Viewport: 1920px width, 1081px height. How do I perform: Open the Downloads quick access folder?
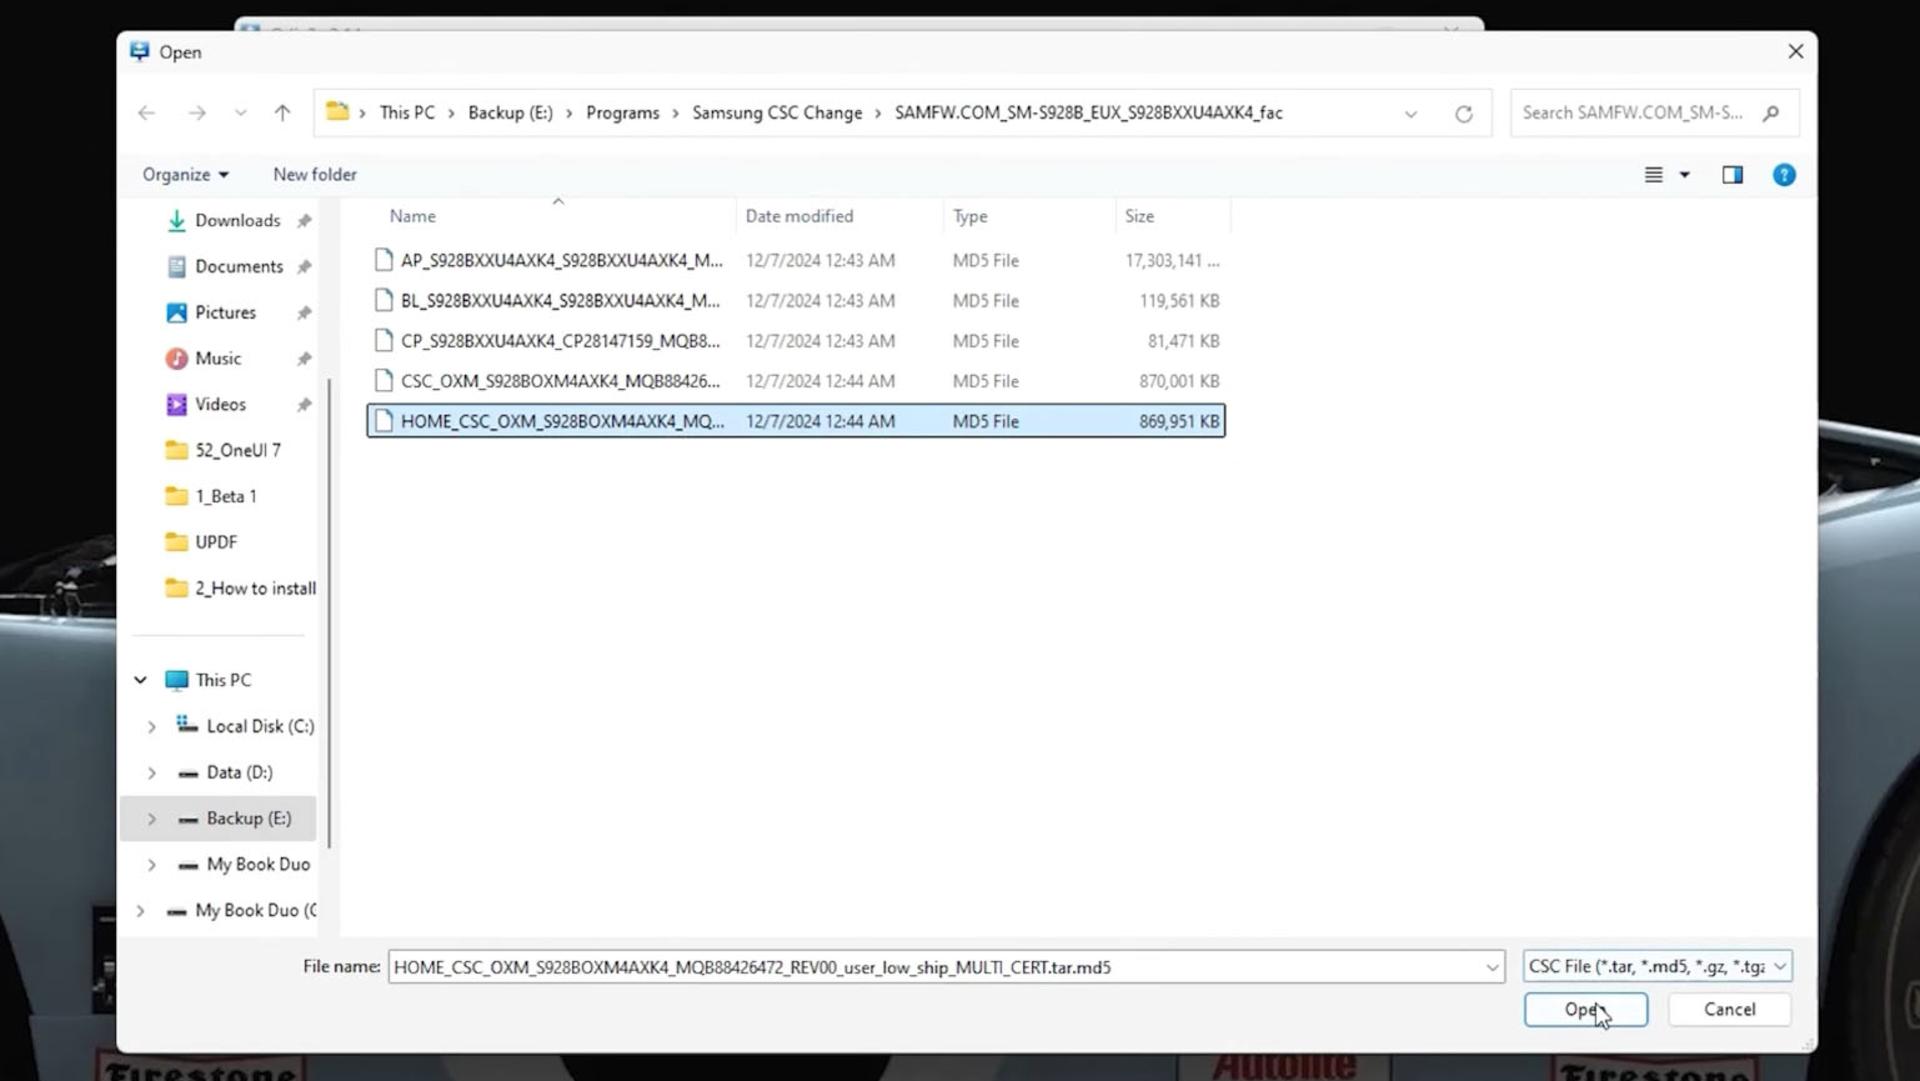[237, 220]
